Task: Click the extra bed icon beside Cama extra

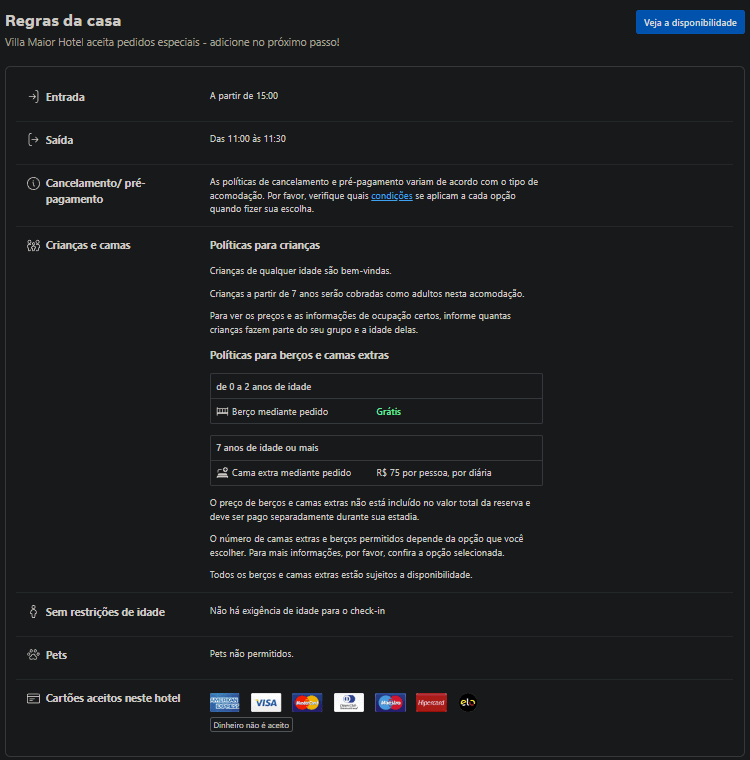Action: (x=222, y=473)
